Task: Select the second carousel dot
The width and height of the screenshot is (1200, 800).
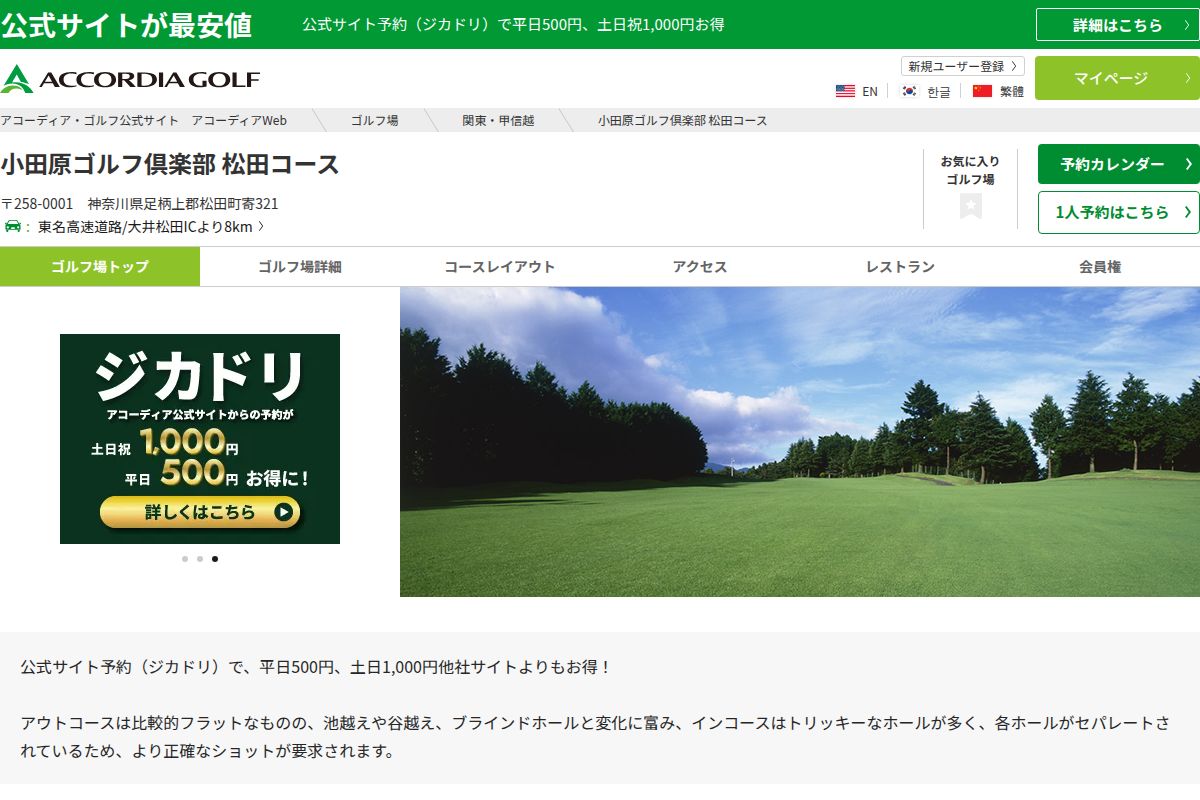Action: (x=200, y=559)
